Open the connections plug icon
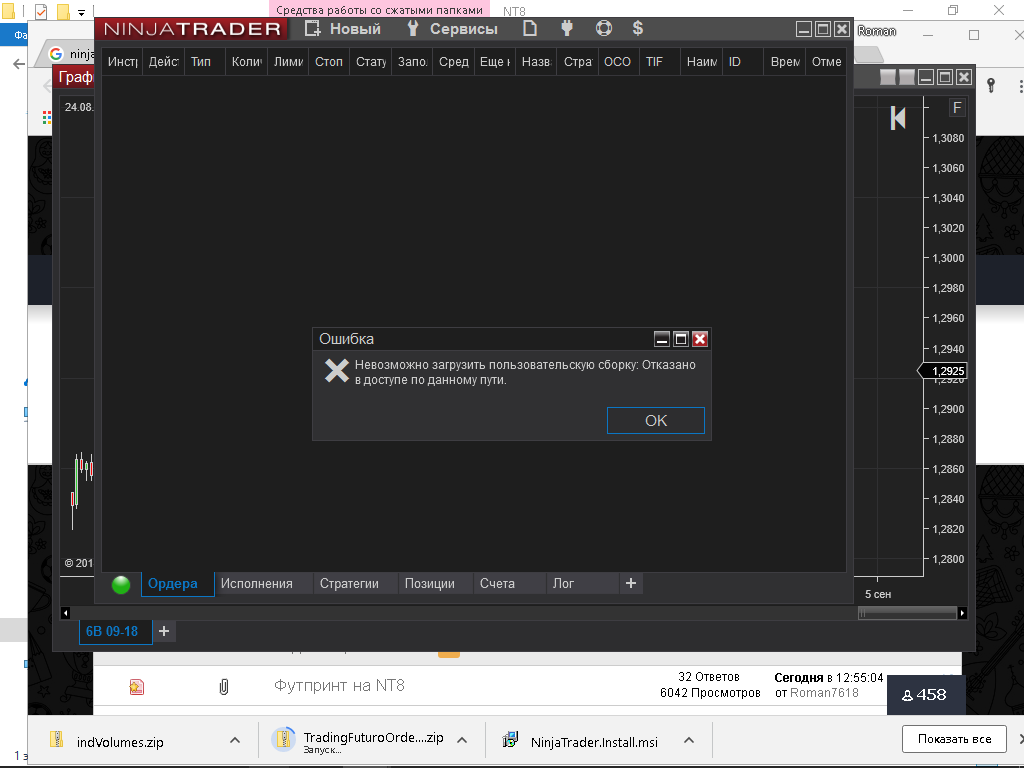 [x=567, y=29]
